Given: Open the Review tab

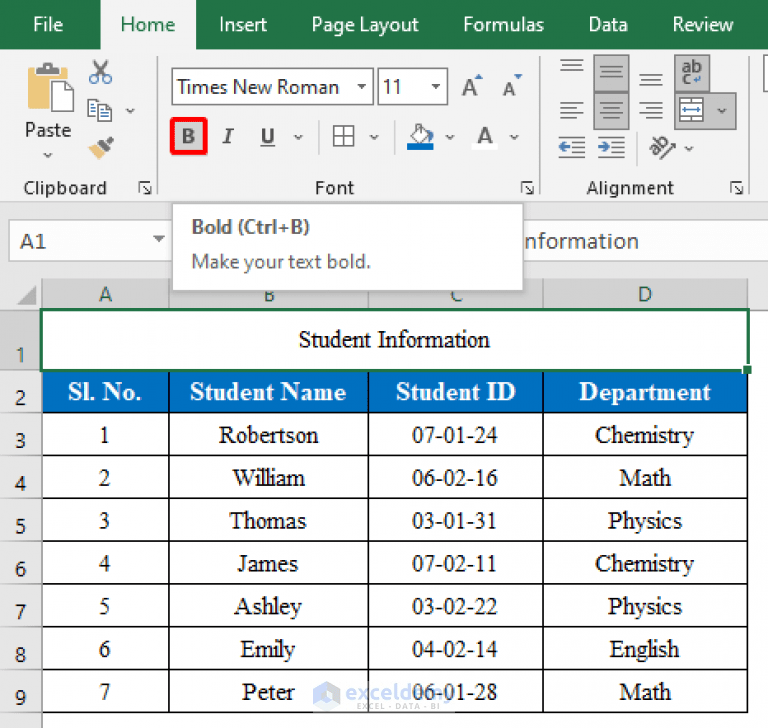Looking at the screenshot, I should click(703, 24).
